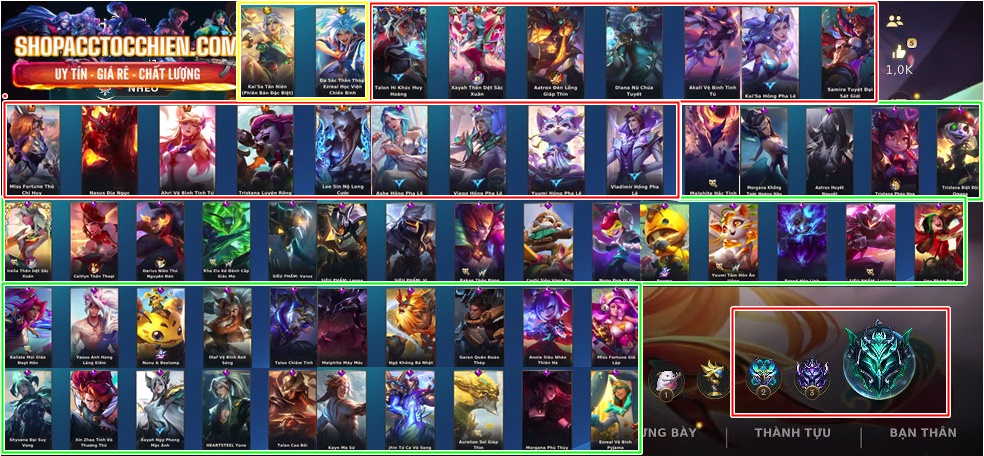
Task: Open the THÀNH TỰU tab
Action: pos(793,432)
